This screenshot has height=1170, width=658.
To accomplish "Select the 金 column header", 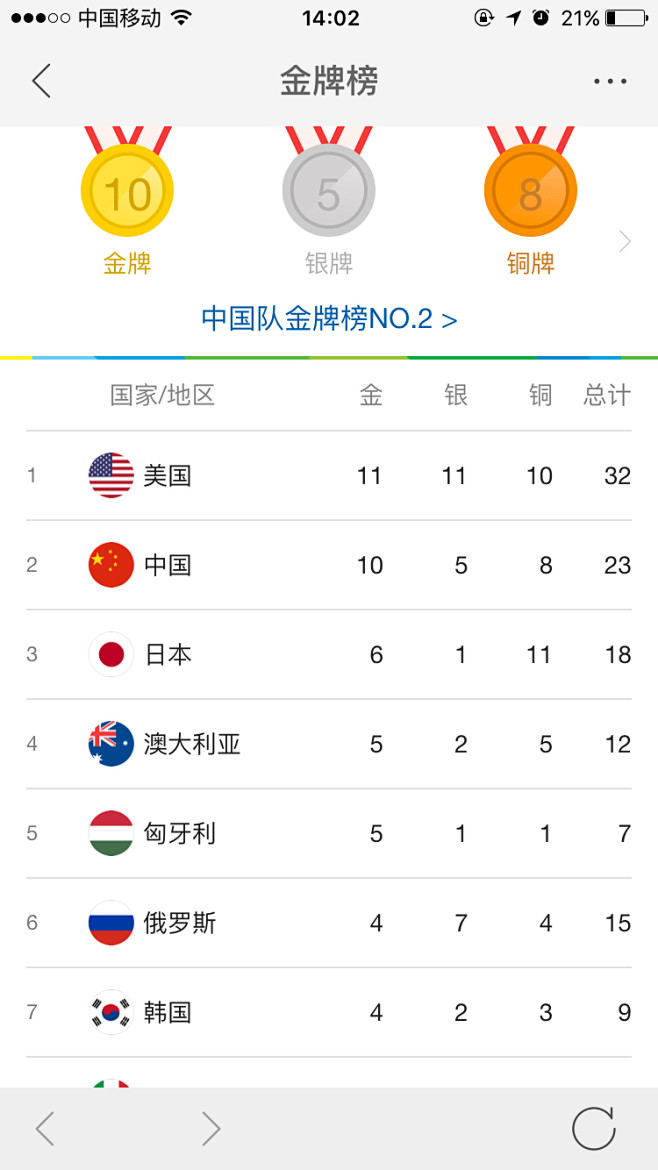I will pos(371,395).
